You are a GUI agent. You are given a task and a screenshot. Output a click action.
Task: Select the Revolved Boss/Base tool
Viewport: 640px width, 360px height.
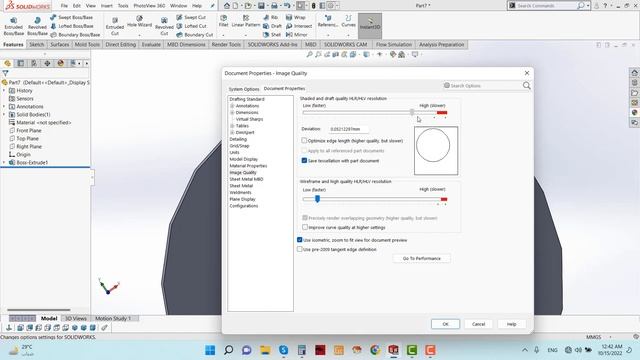(x=37, y=26)
